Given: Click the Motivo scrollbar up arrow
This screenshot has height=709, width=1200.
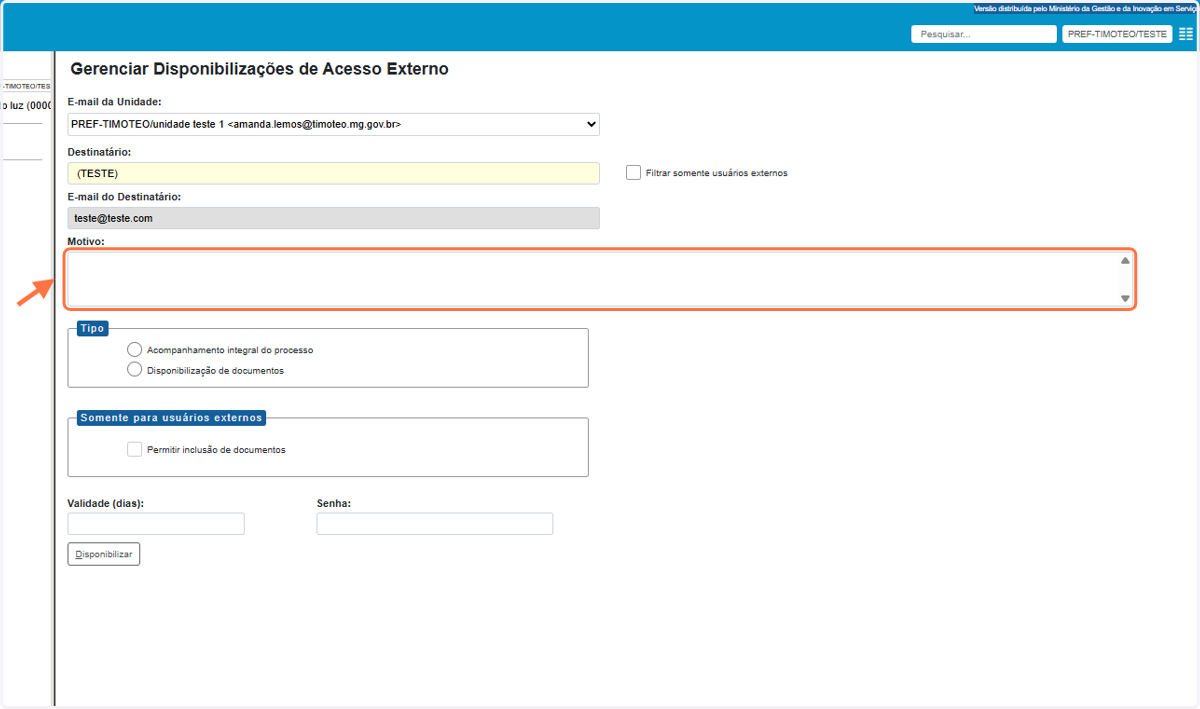Looking at the screenshot, I should tap(1125, 260).
